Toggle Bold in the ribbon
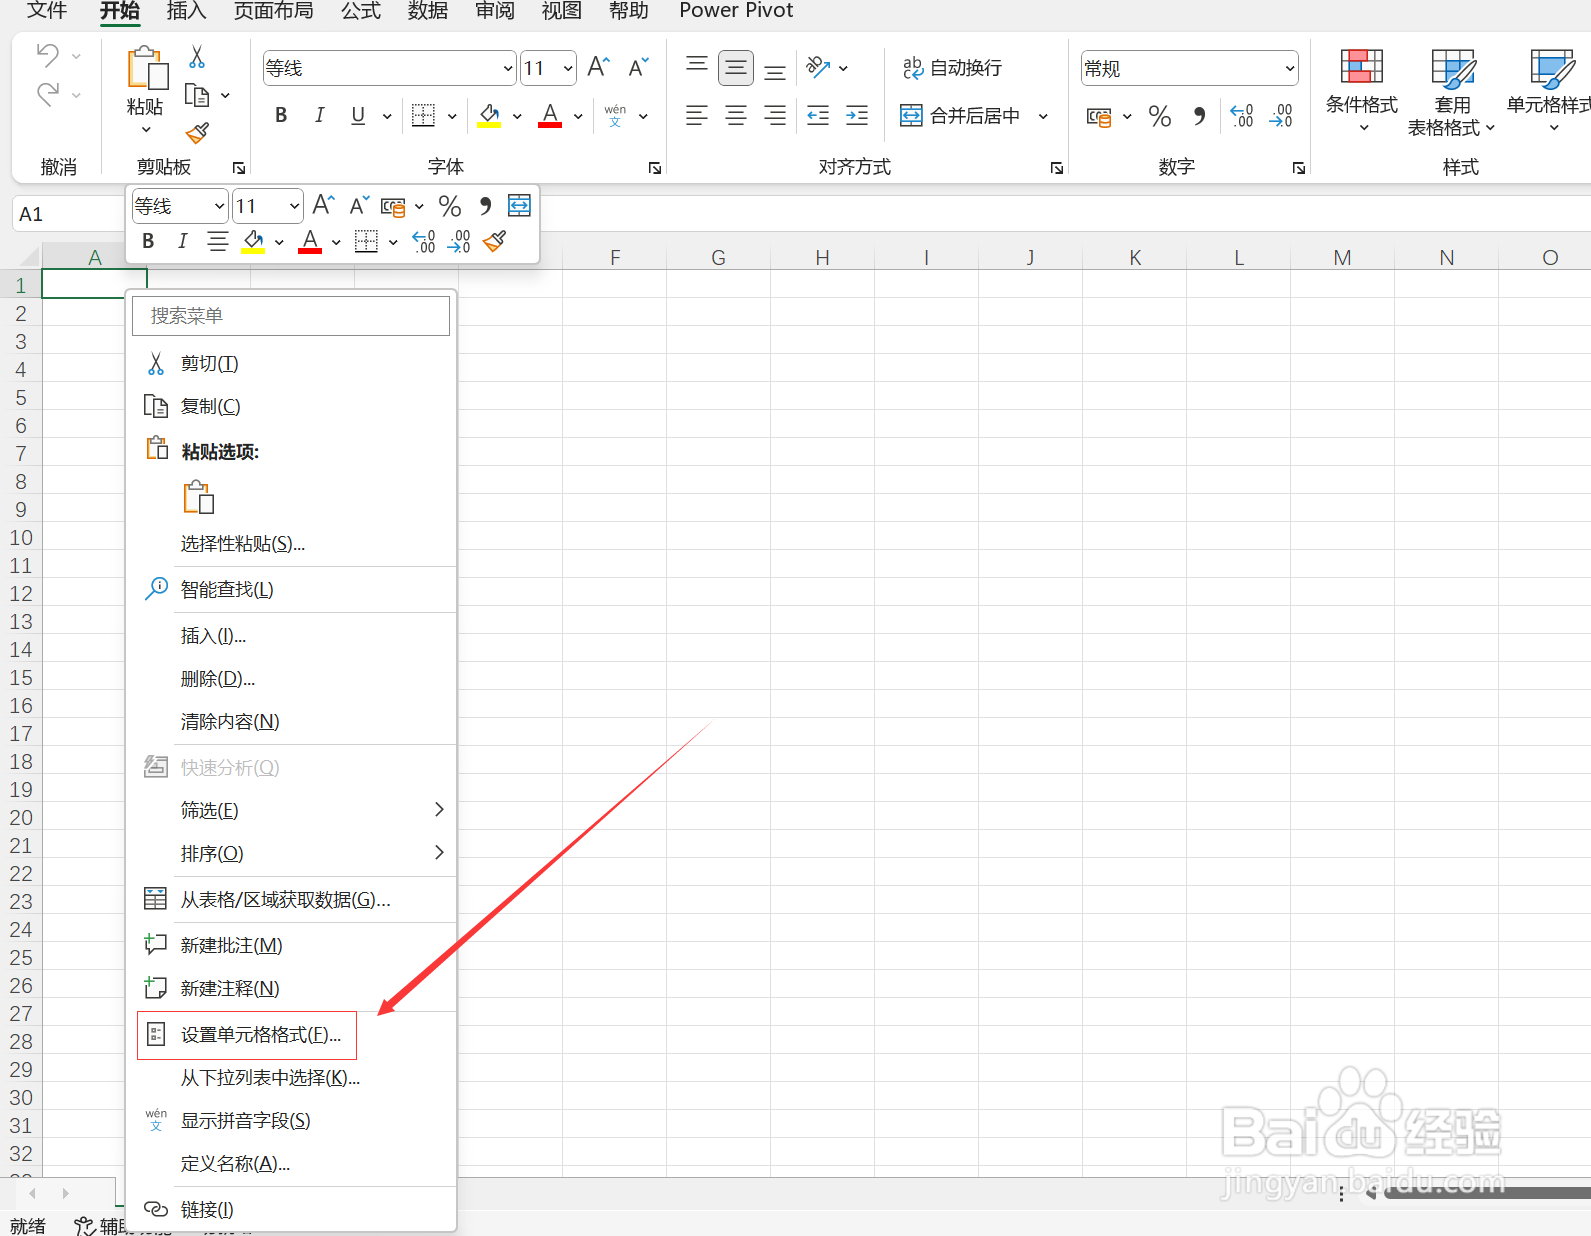 281,116
